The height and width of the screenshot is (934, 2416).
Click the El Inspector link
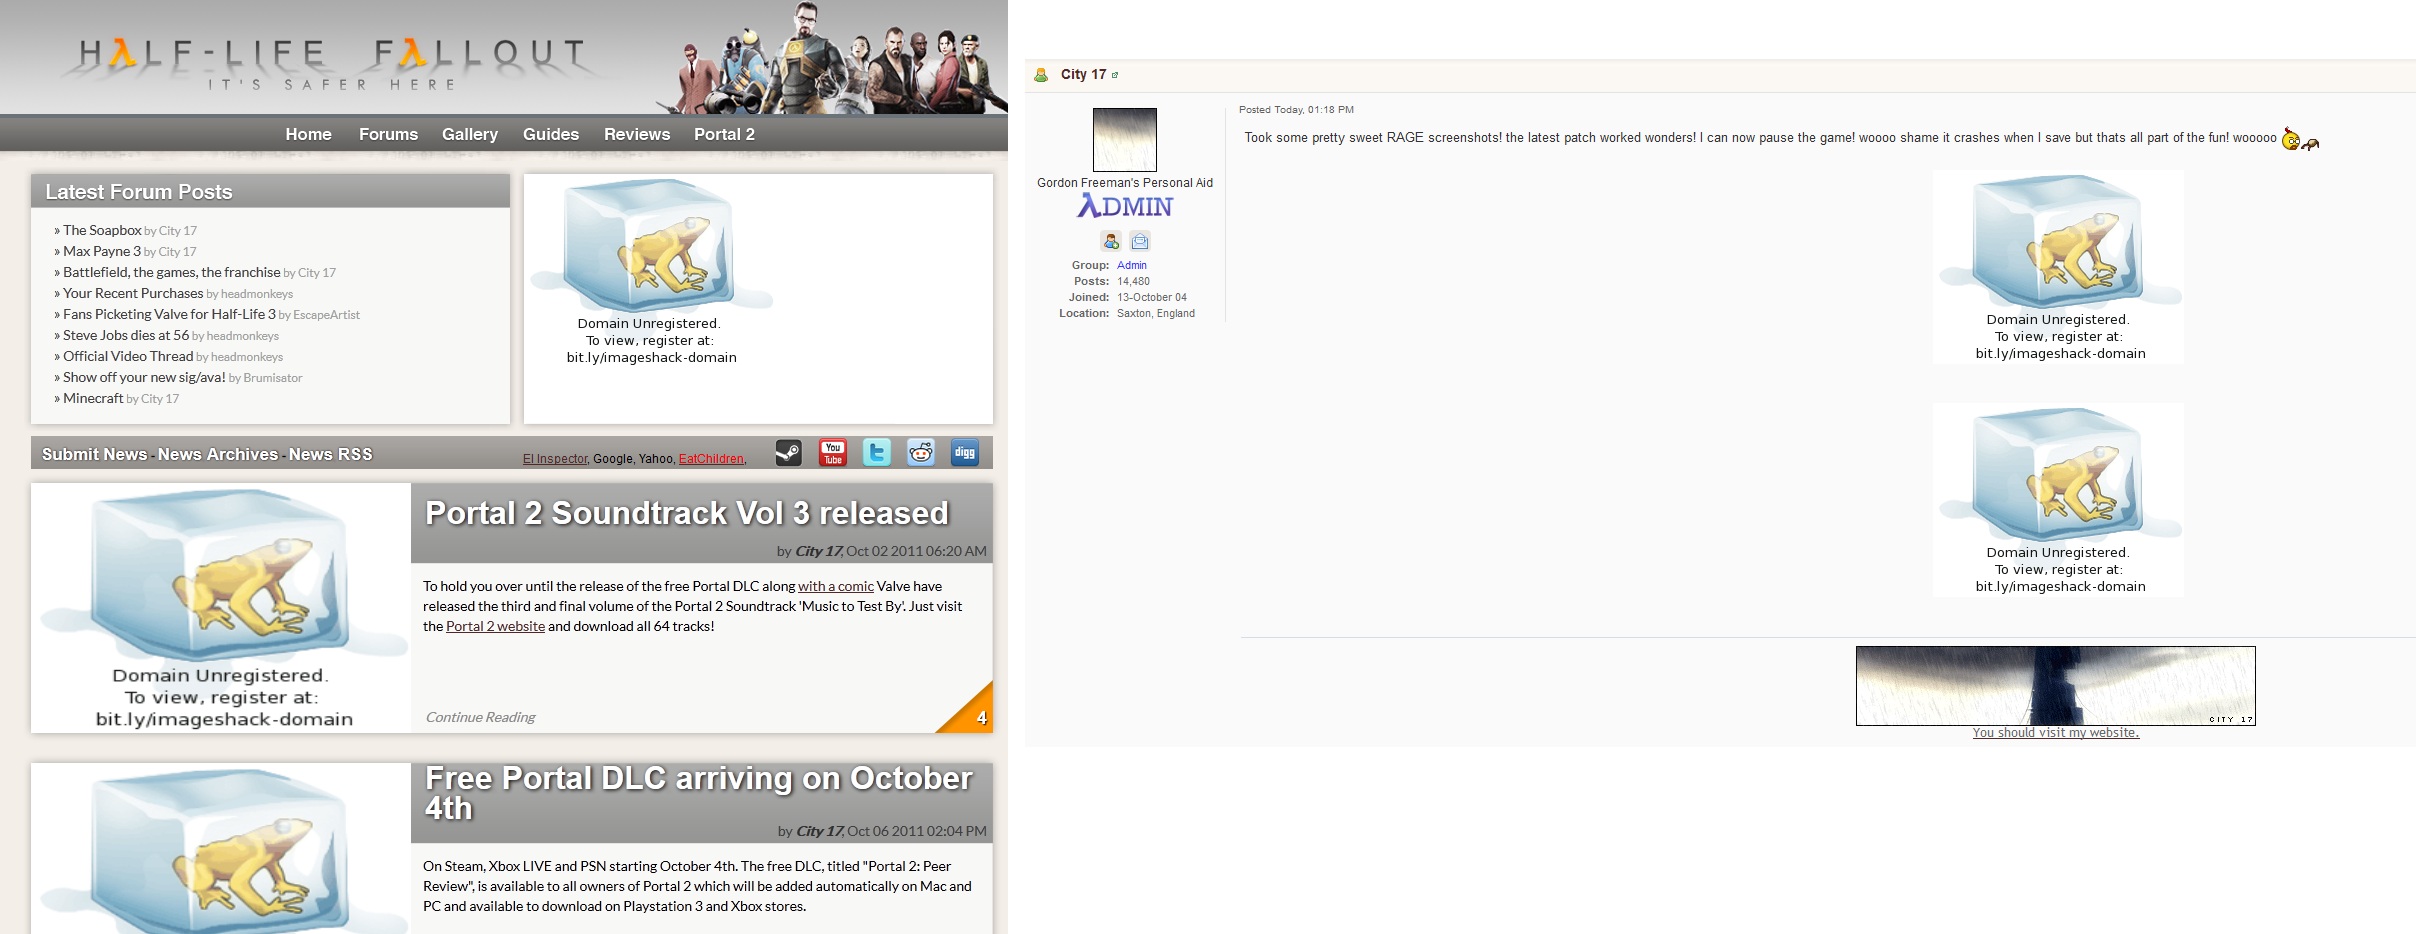tap(555, 459)
